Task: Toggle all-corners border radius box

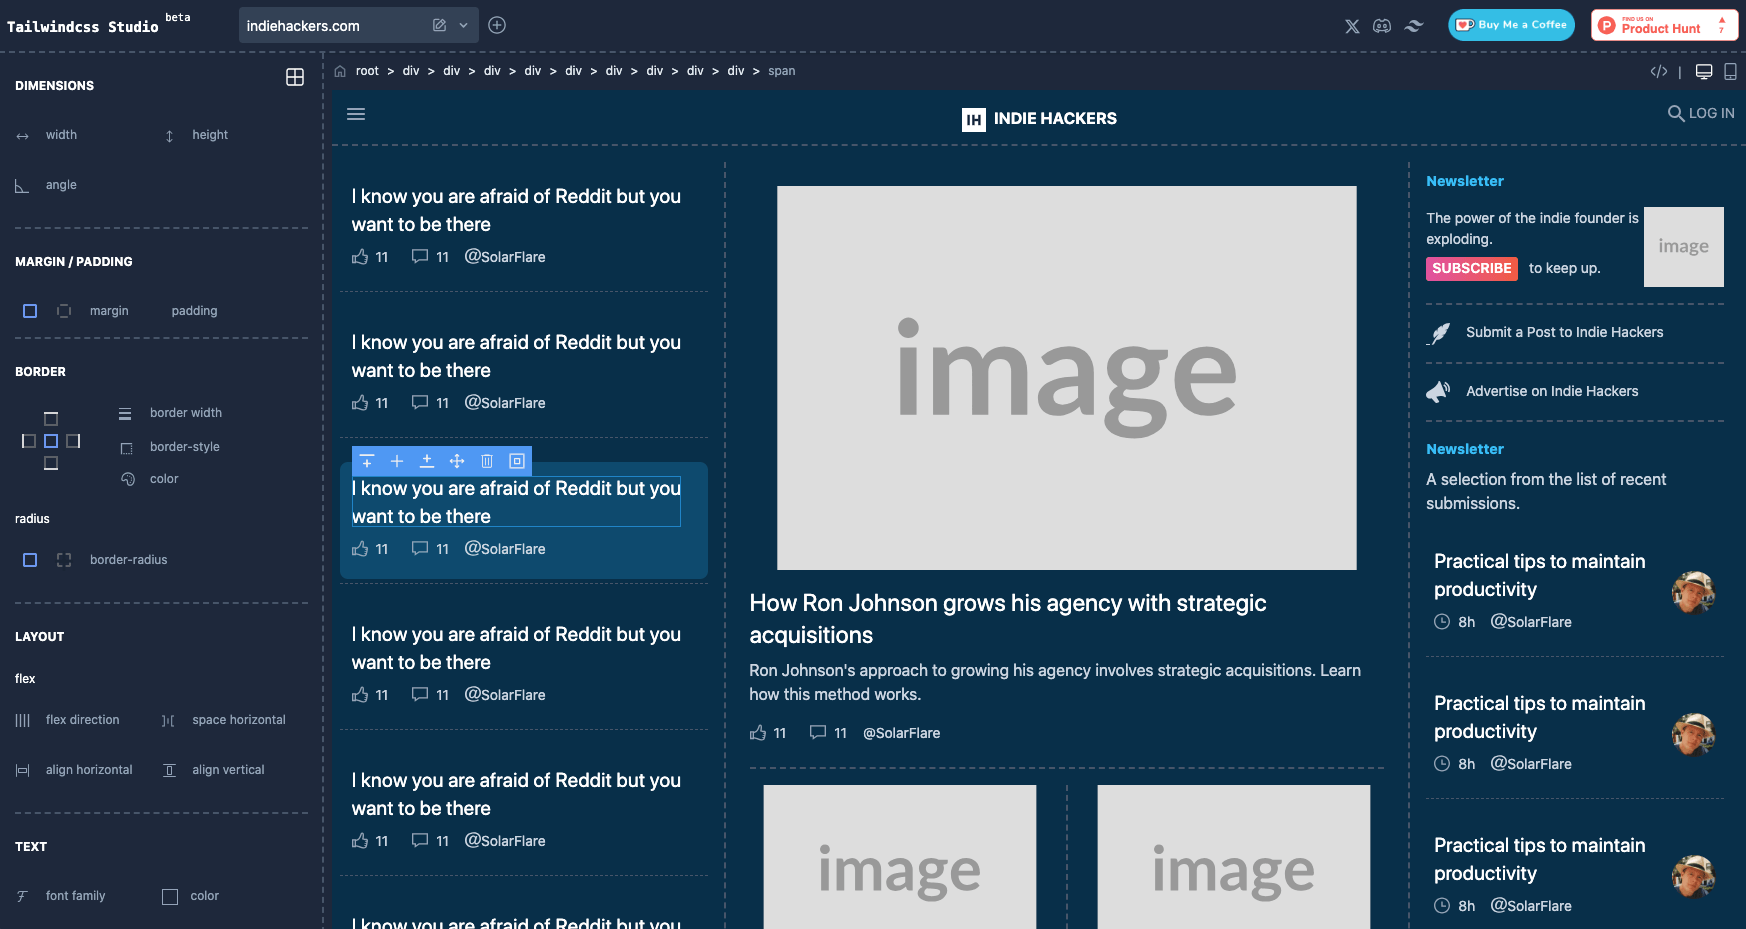Action: point(30,560)
